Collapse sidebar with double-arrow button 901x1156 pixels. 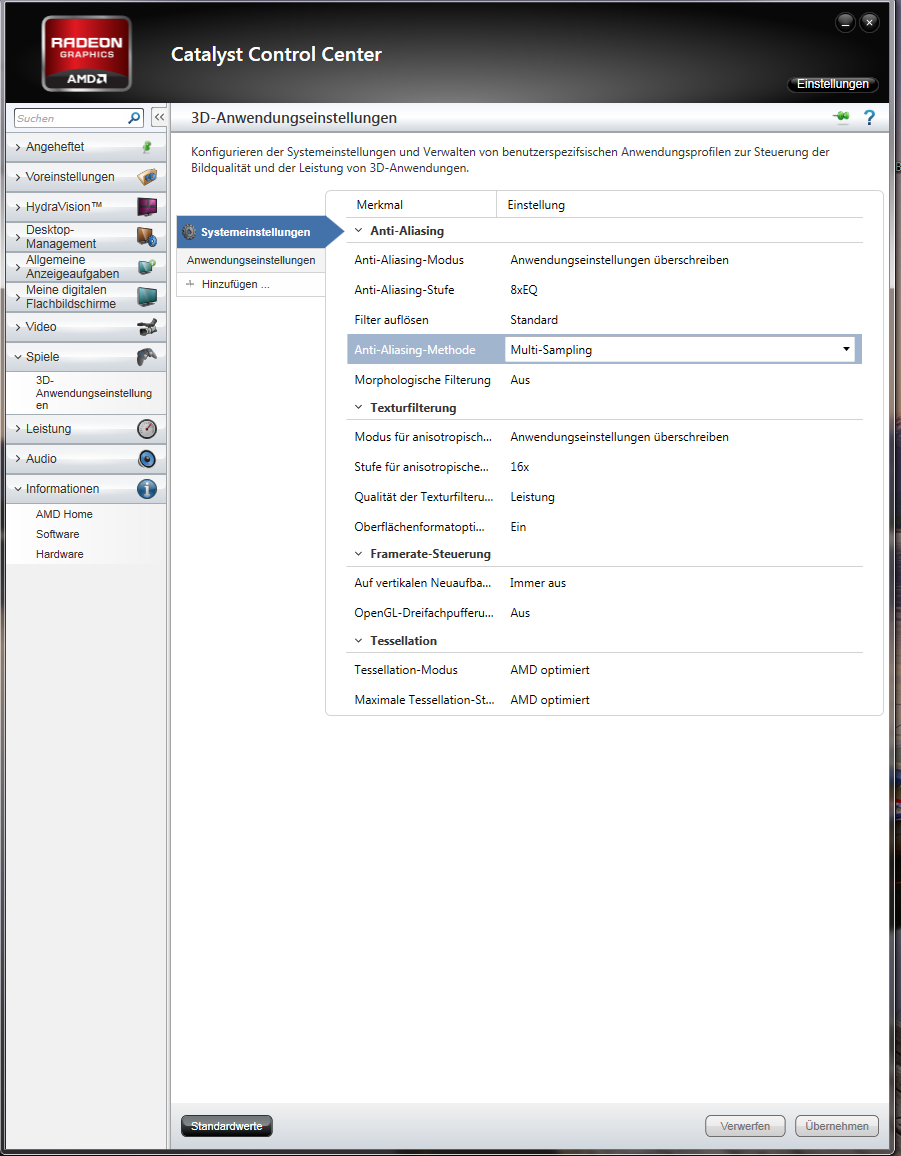[x=159, y=117]
